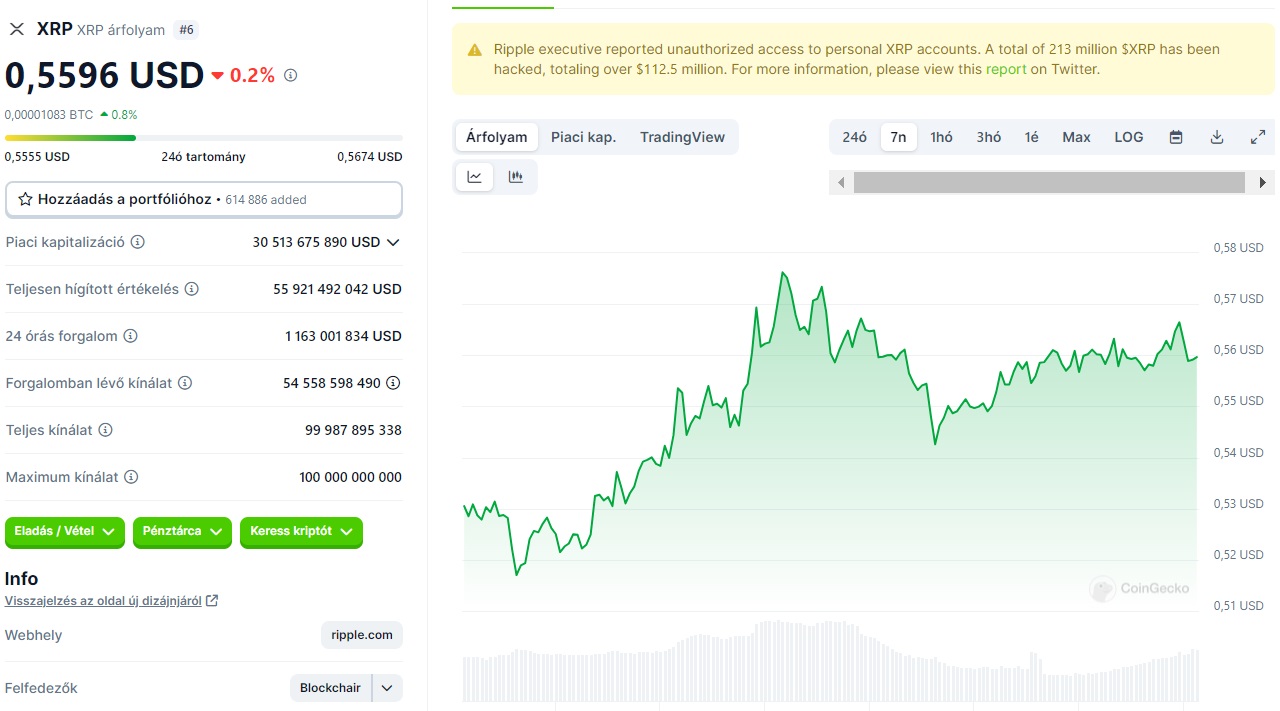The width and height of the screenshot is (1280, 711).
Task: Click the XRP logo icon
Action: coord(16,29)
